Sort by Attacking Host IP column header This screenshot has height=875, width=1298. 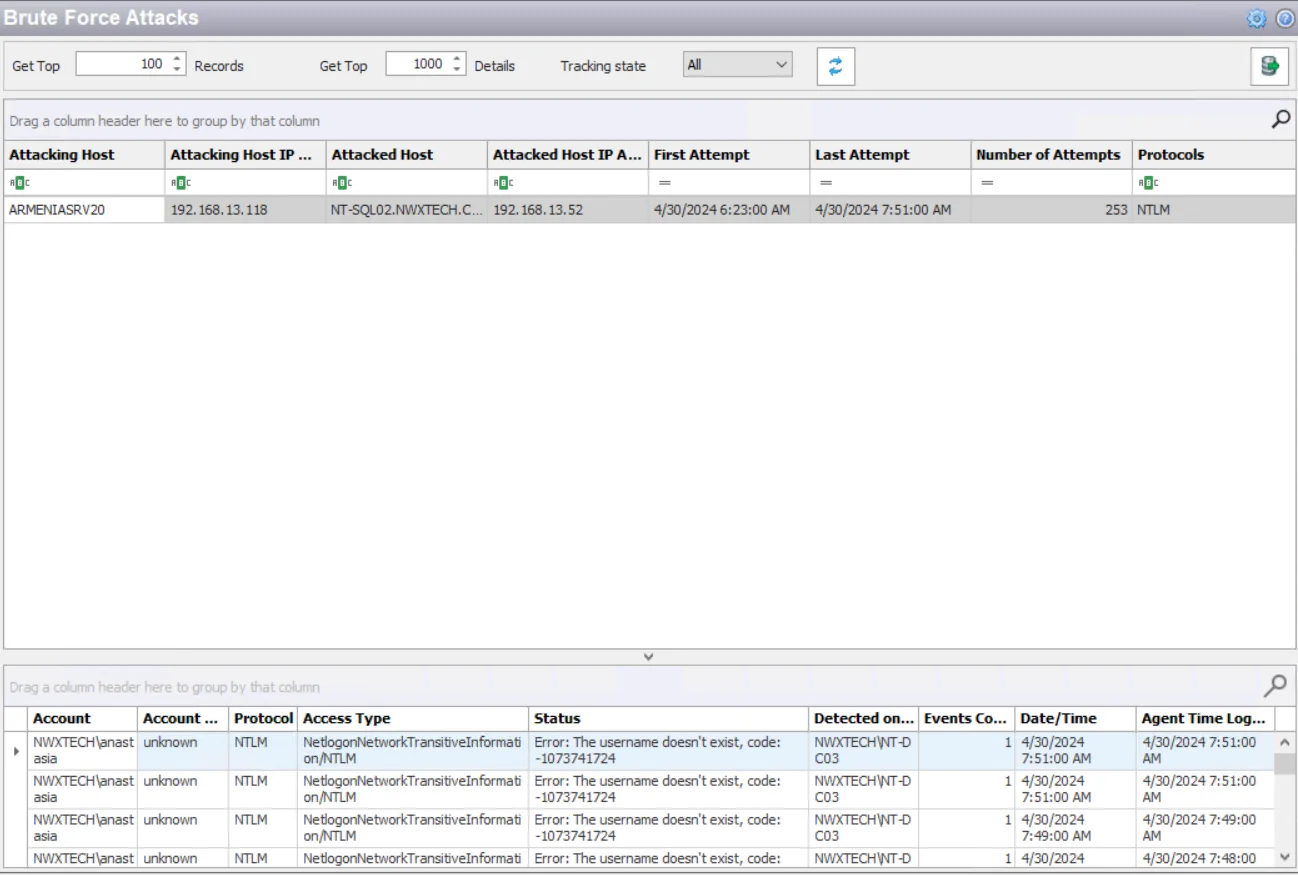pos(245,155)
